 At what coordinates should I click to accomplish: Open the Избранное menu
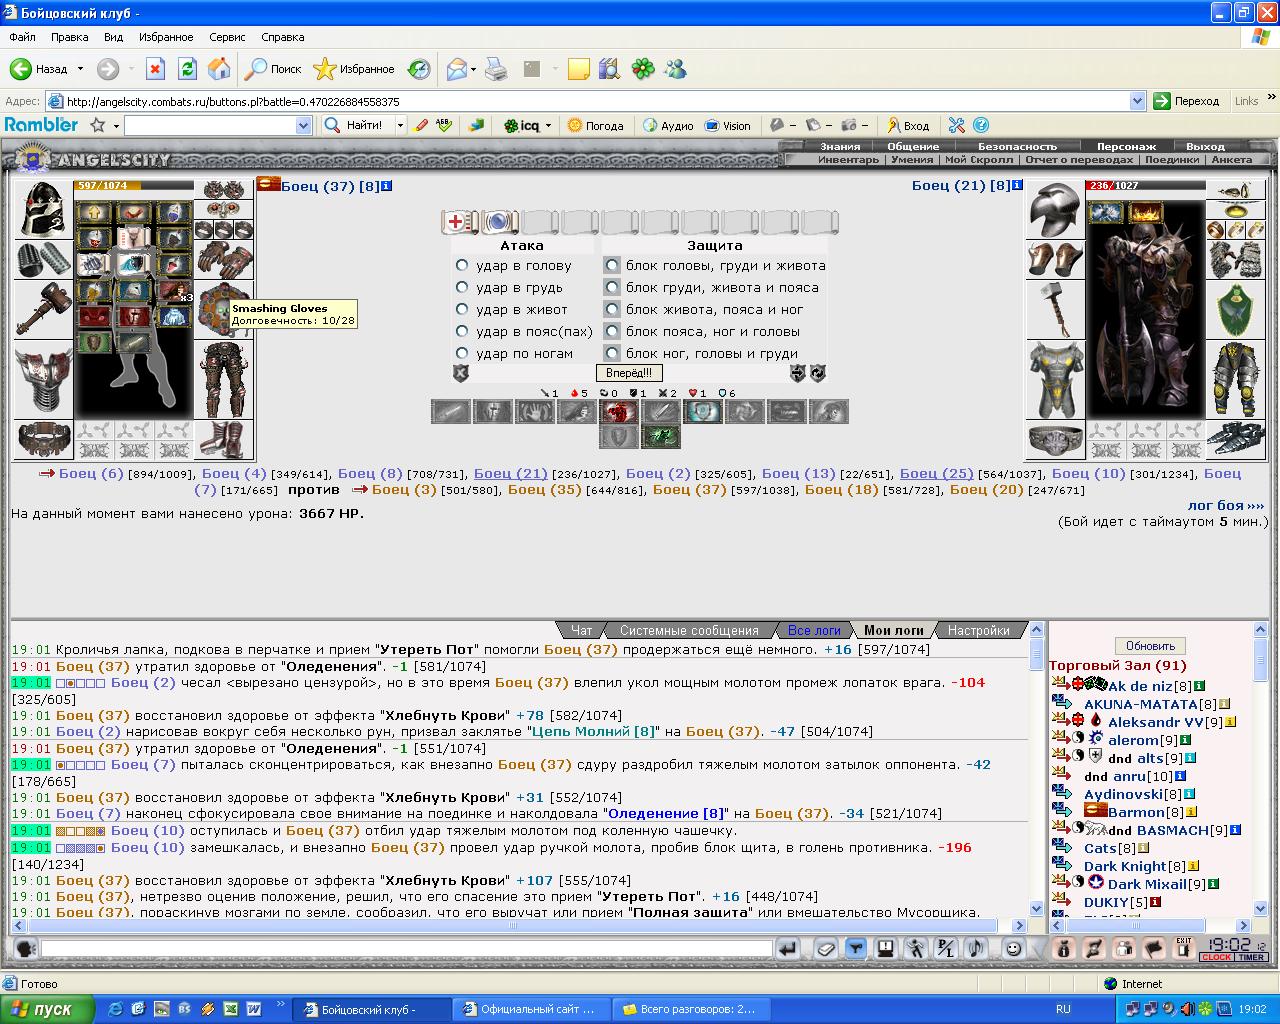click(x=166, y=37)
